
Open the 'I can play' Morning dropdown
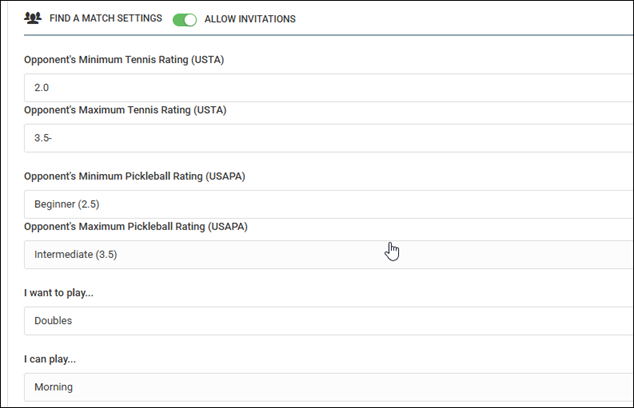328,387
